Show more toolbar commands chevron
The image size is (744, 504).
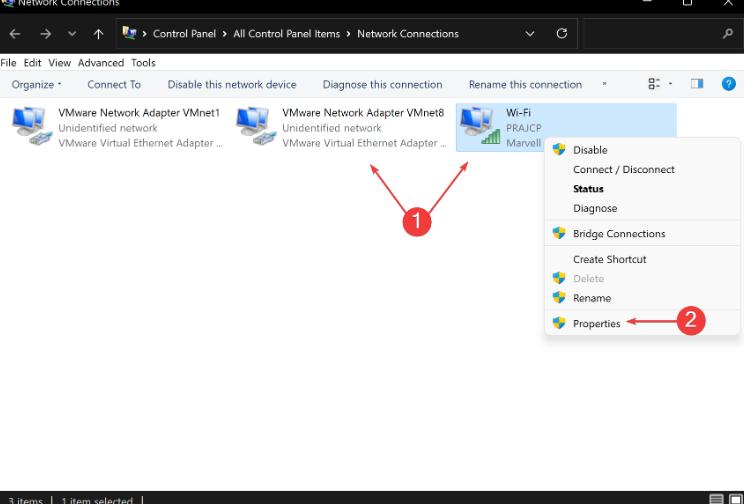[x=604, y=84]
